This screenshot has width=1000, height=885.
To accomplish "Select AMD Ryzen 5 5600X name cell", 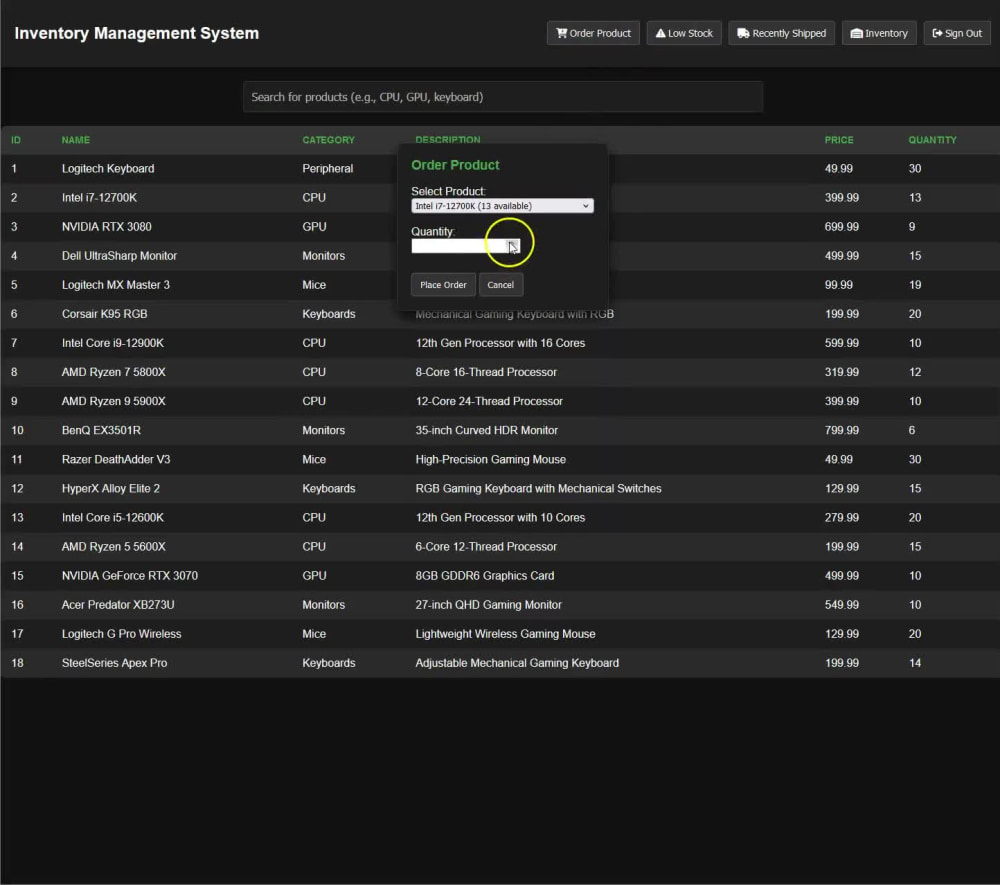I will click(x=114, y=546).
